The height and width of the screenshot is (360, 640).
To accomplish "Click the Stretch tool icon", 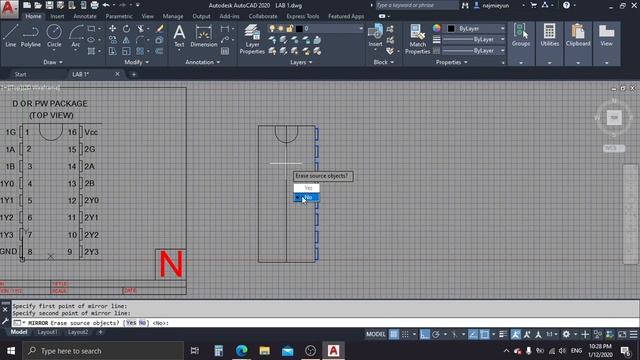I will tap(112, 51).
